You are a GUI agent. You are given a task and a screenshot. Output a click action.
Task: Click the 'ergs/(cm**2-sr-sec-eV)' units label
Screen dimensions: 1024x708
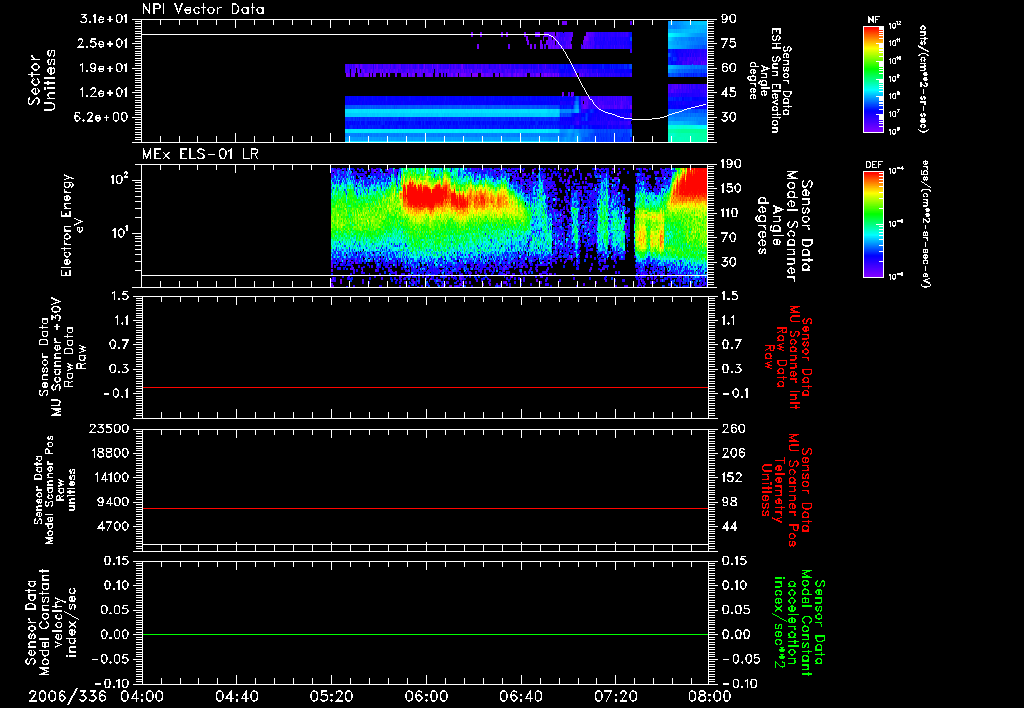click(924, 224)
